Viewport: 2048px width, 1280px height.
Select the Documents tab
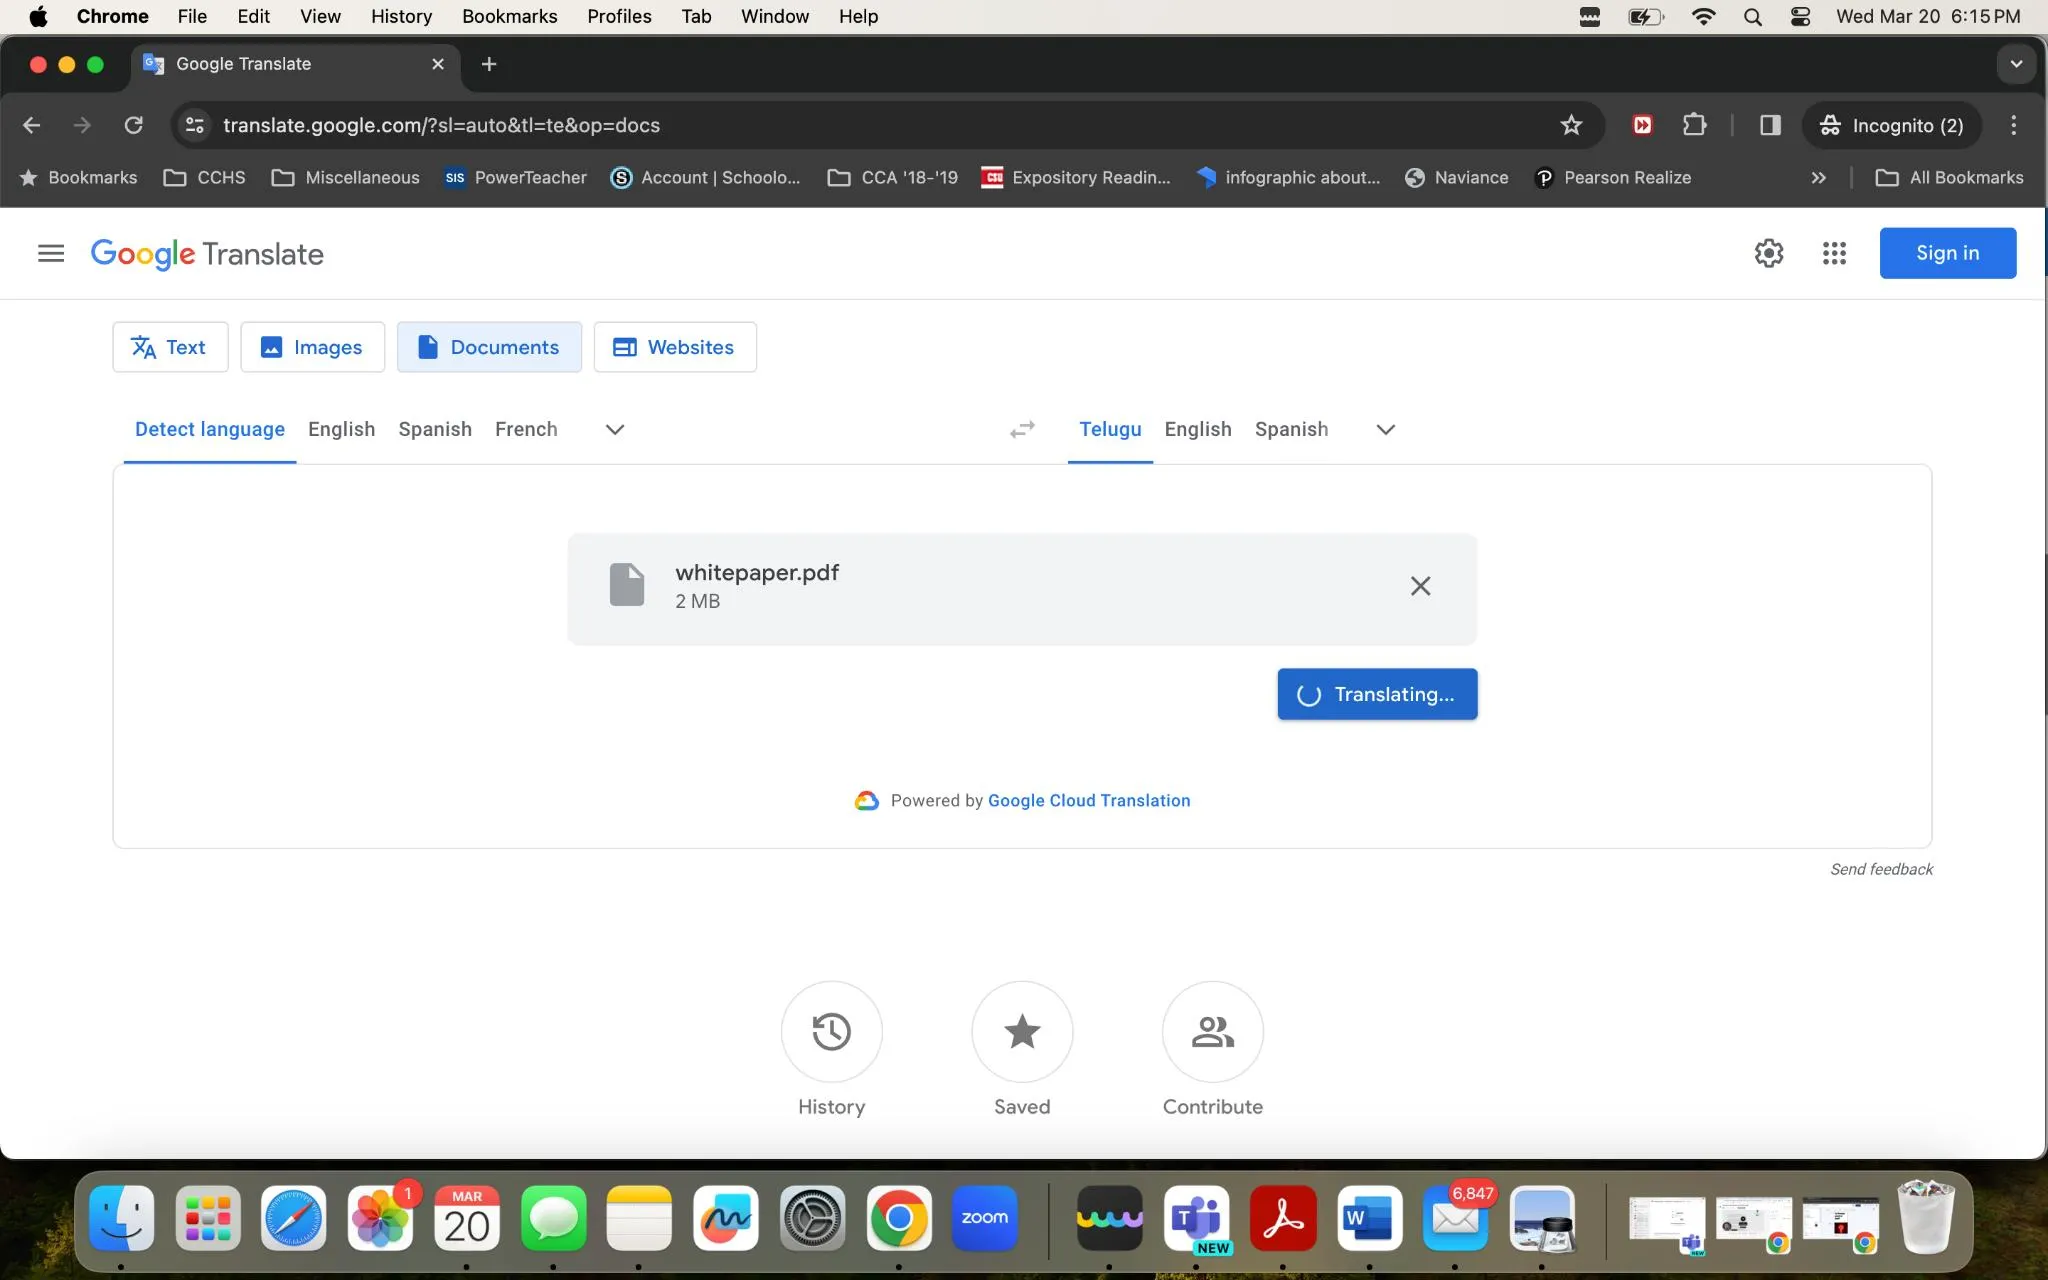[x=490, y=345]
